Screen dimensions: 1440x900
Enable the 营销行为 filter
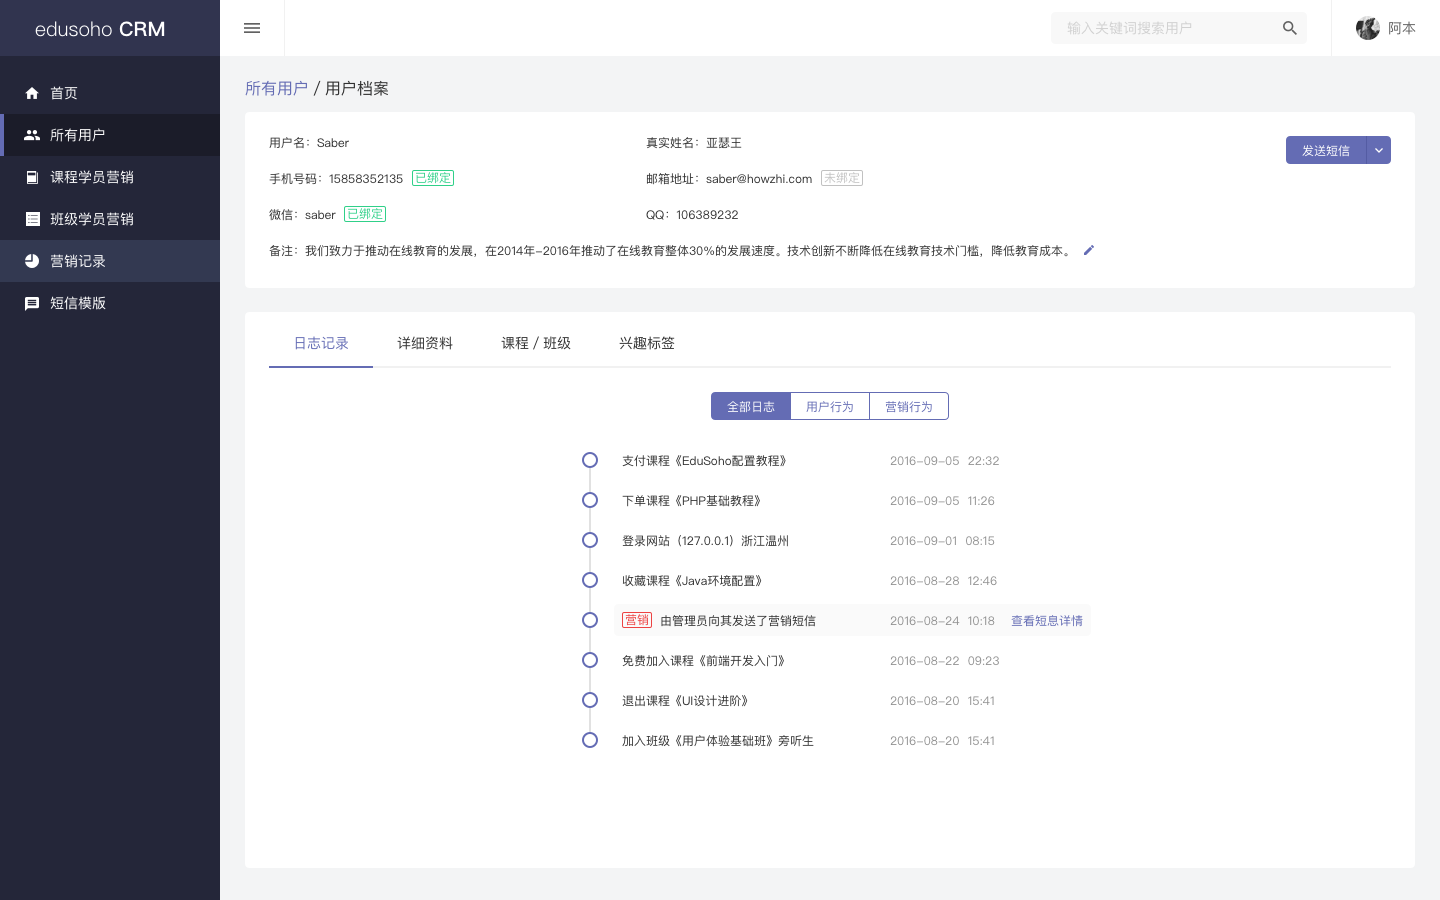[909, 406]
